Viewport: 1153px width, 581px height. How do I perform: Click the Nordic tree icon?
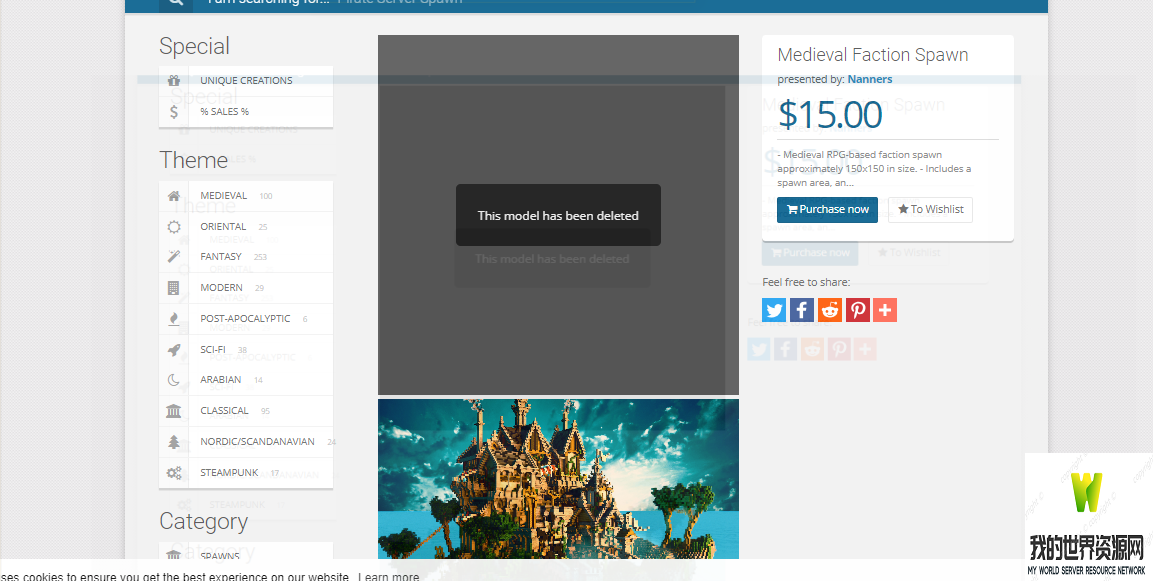click(174, 441)
